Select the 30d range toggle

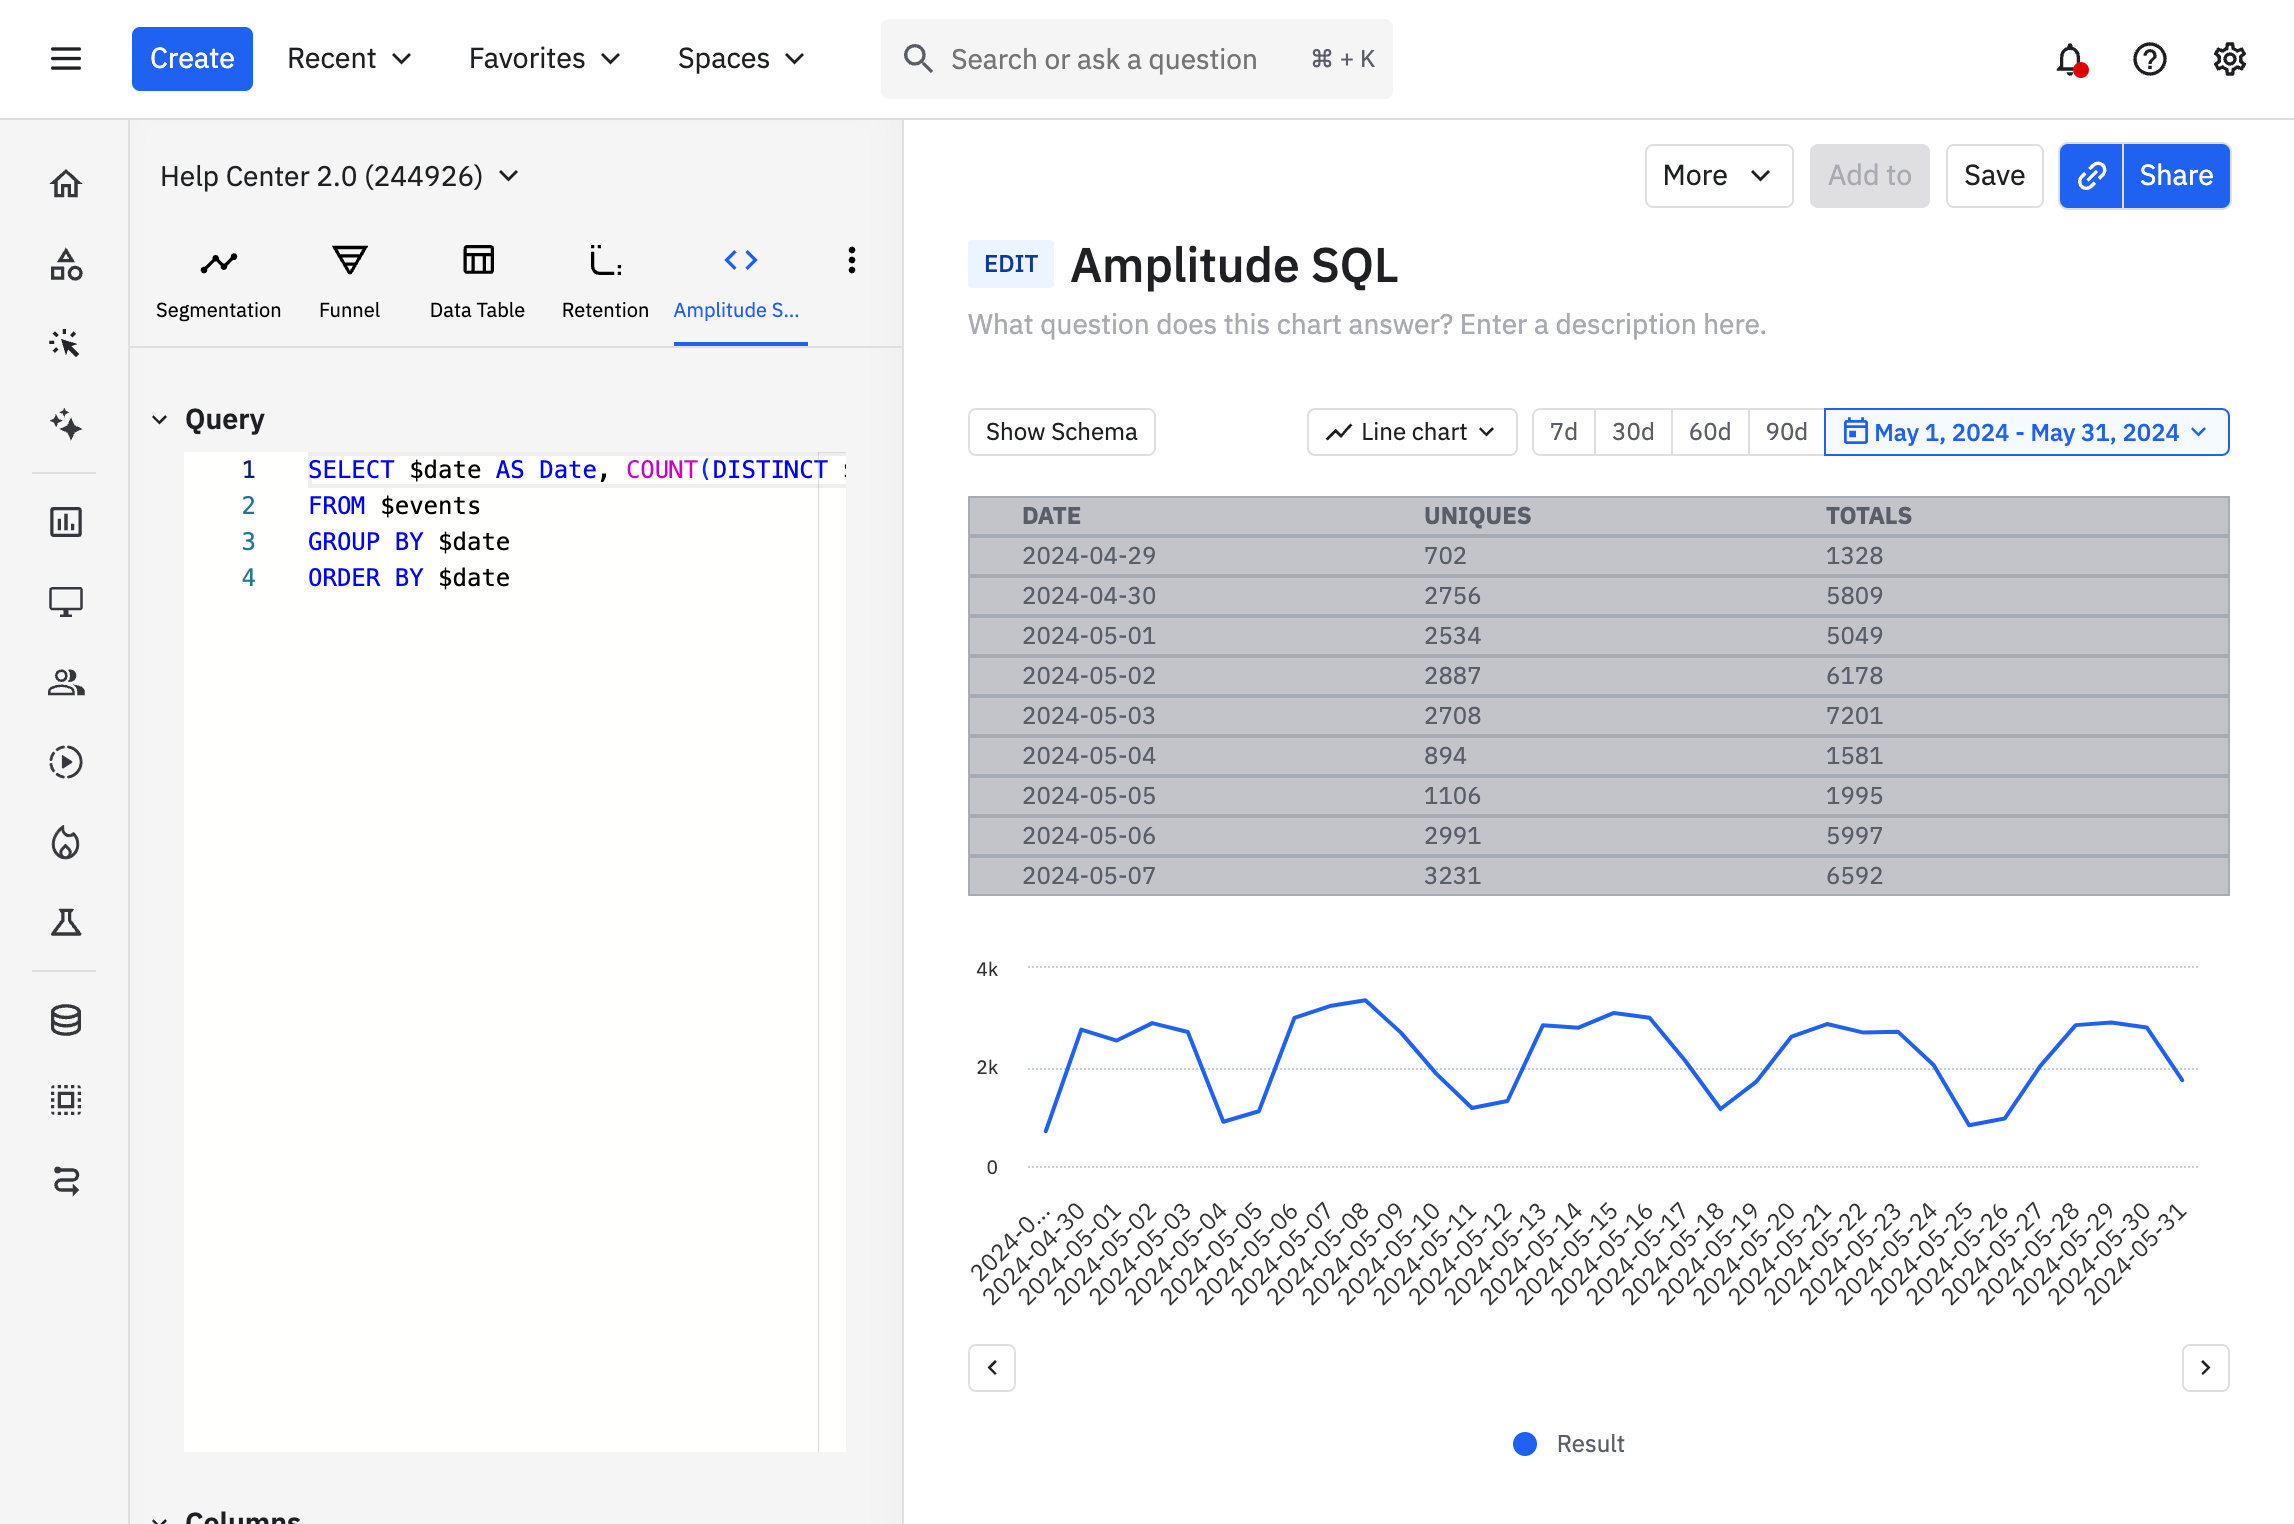tap(1632, 432)
